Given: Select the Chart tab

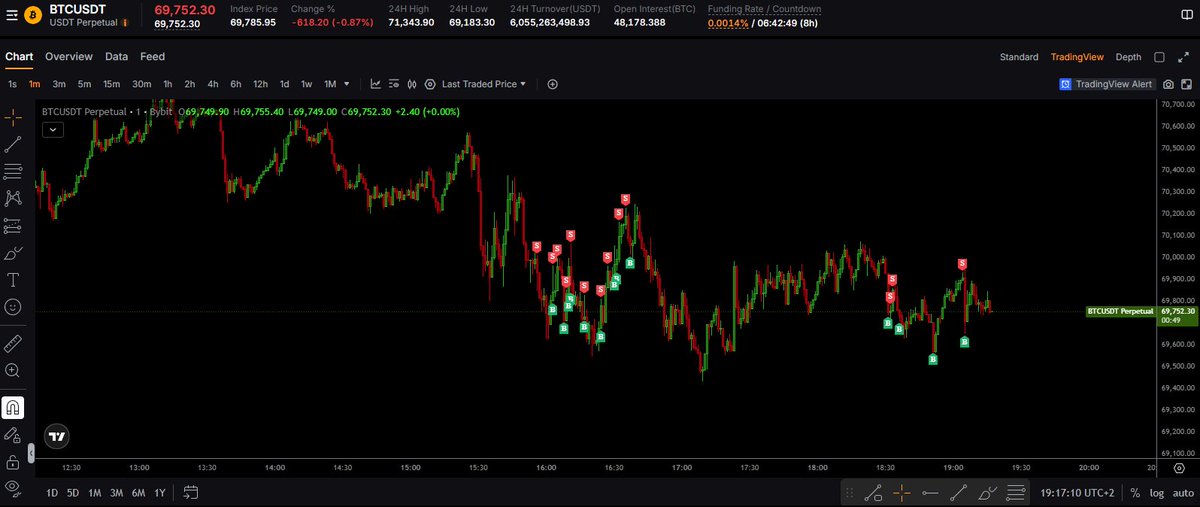Looking at the screenshot, I should click(19, 57).
